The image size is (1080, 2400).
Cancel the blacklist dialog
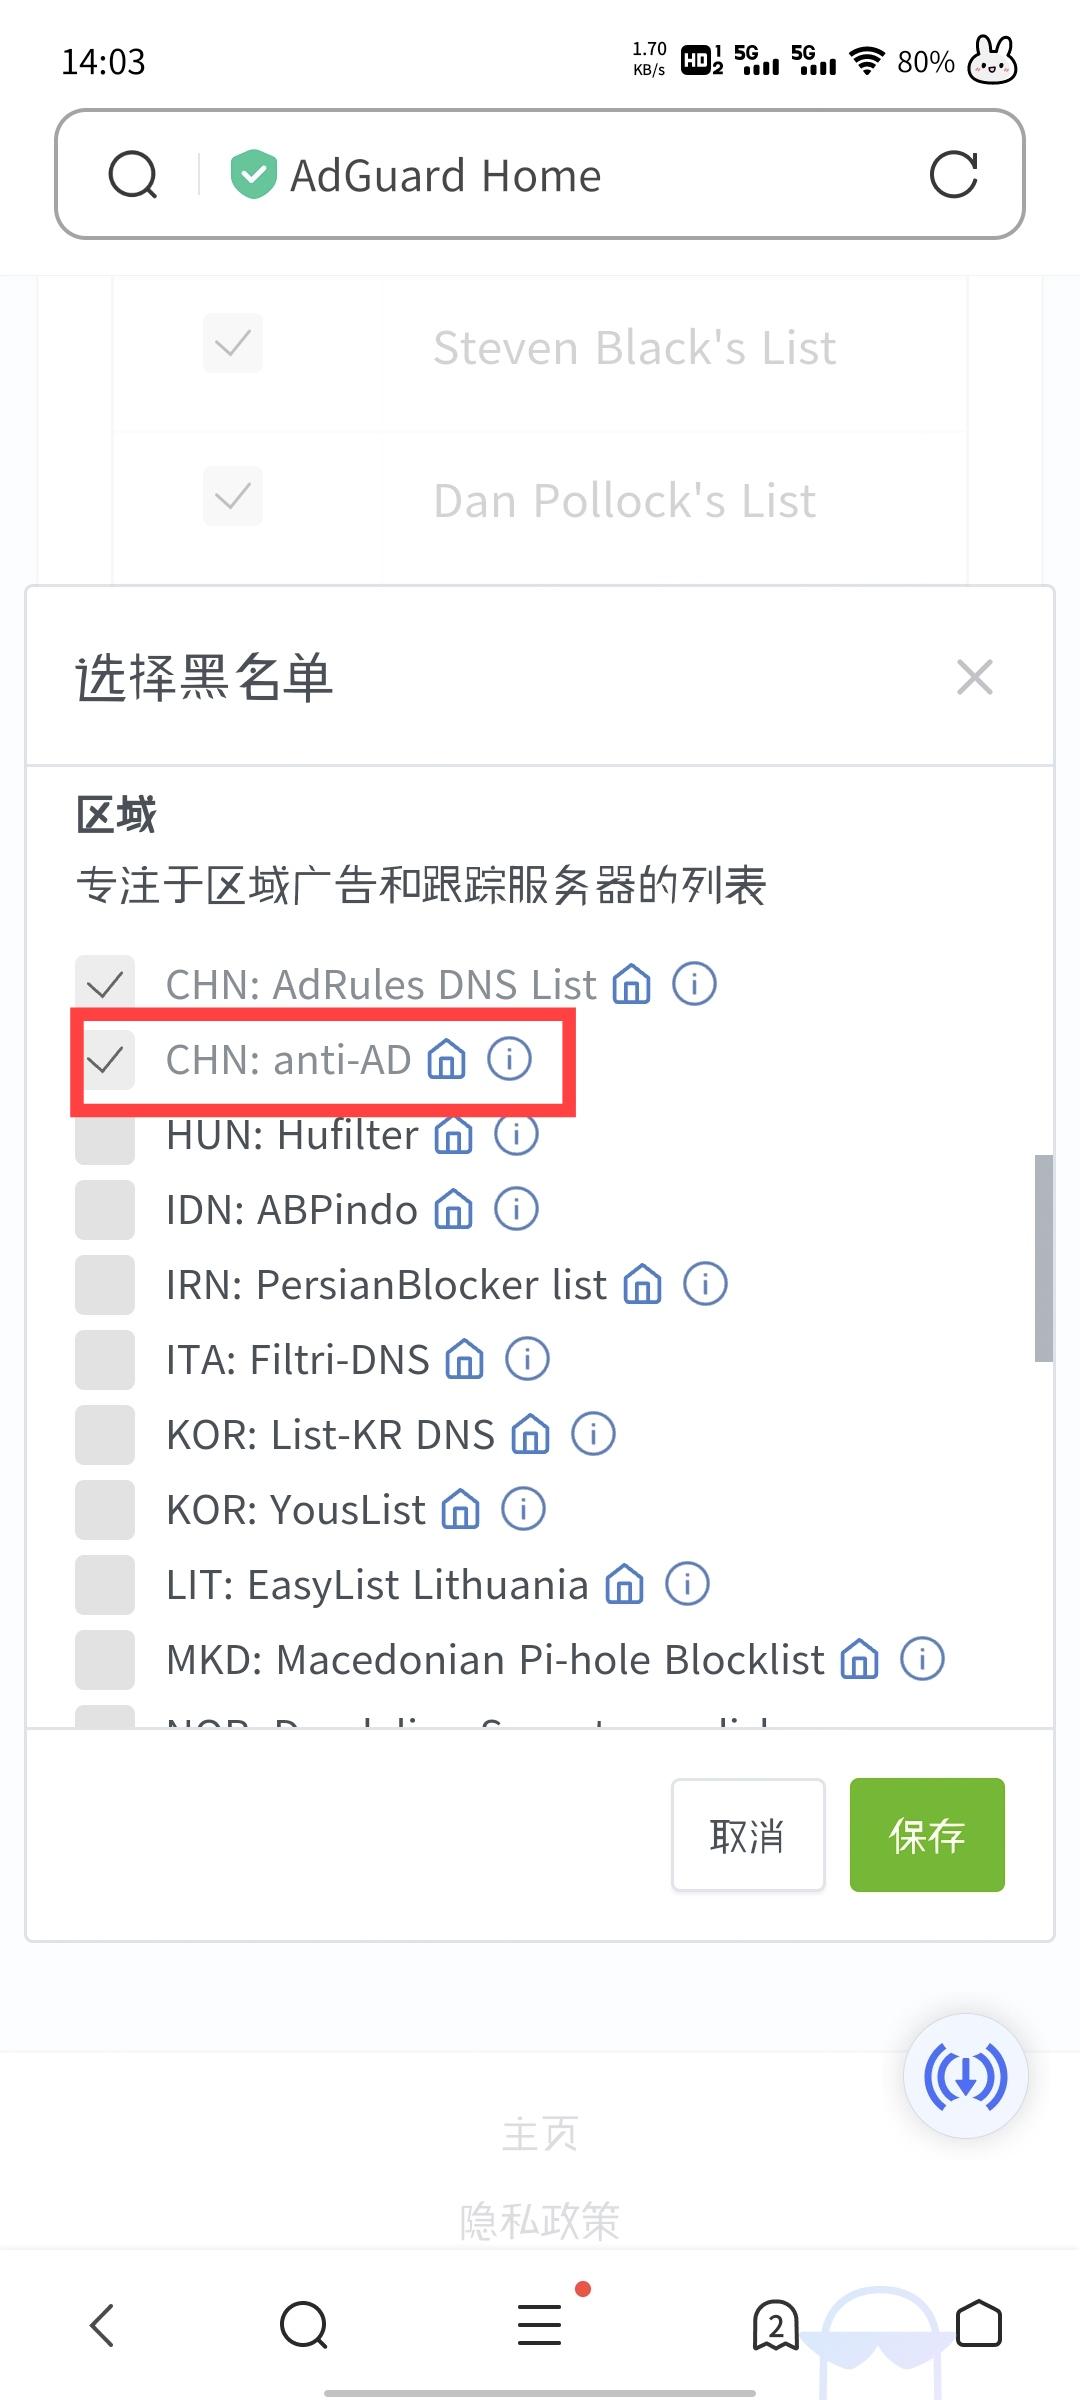tap(747, 1835)
